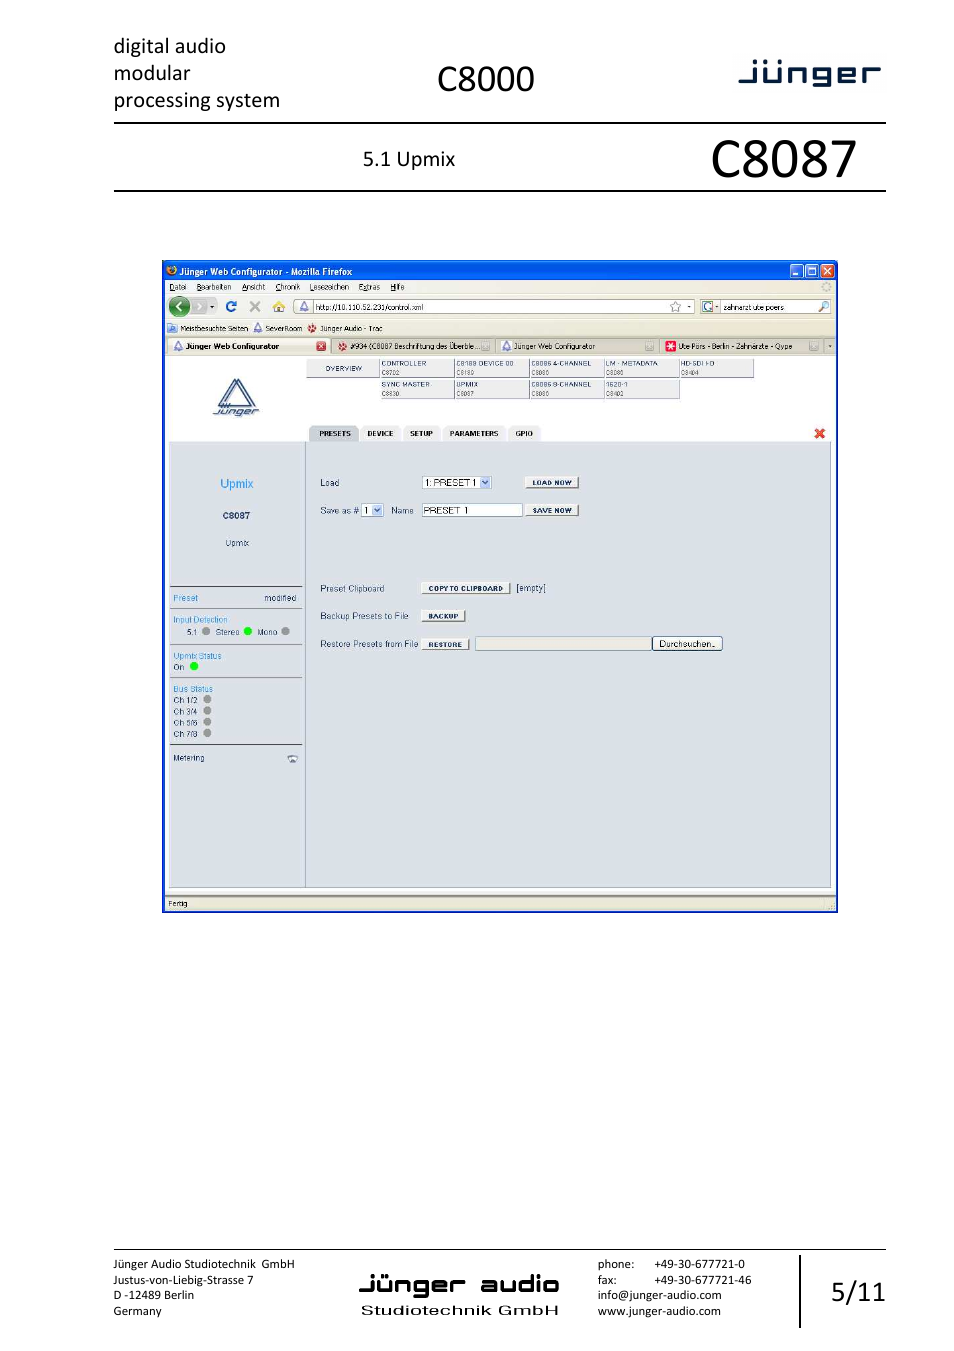
Task: Switch to the SETUP tab
Action: (x=421, y=434)
